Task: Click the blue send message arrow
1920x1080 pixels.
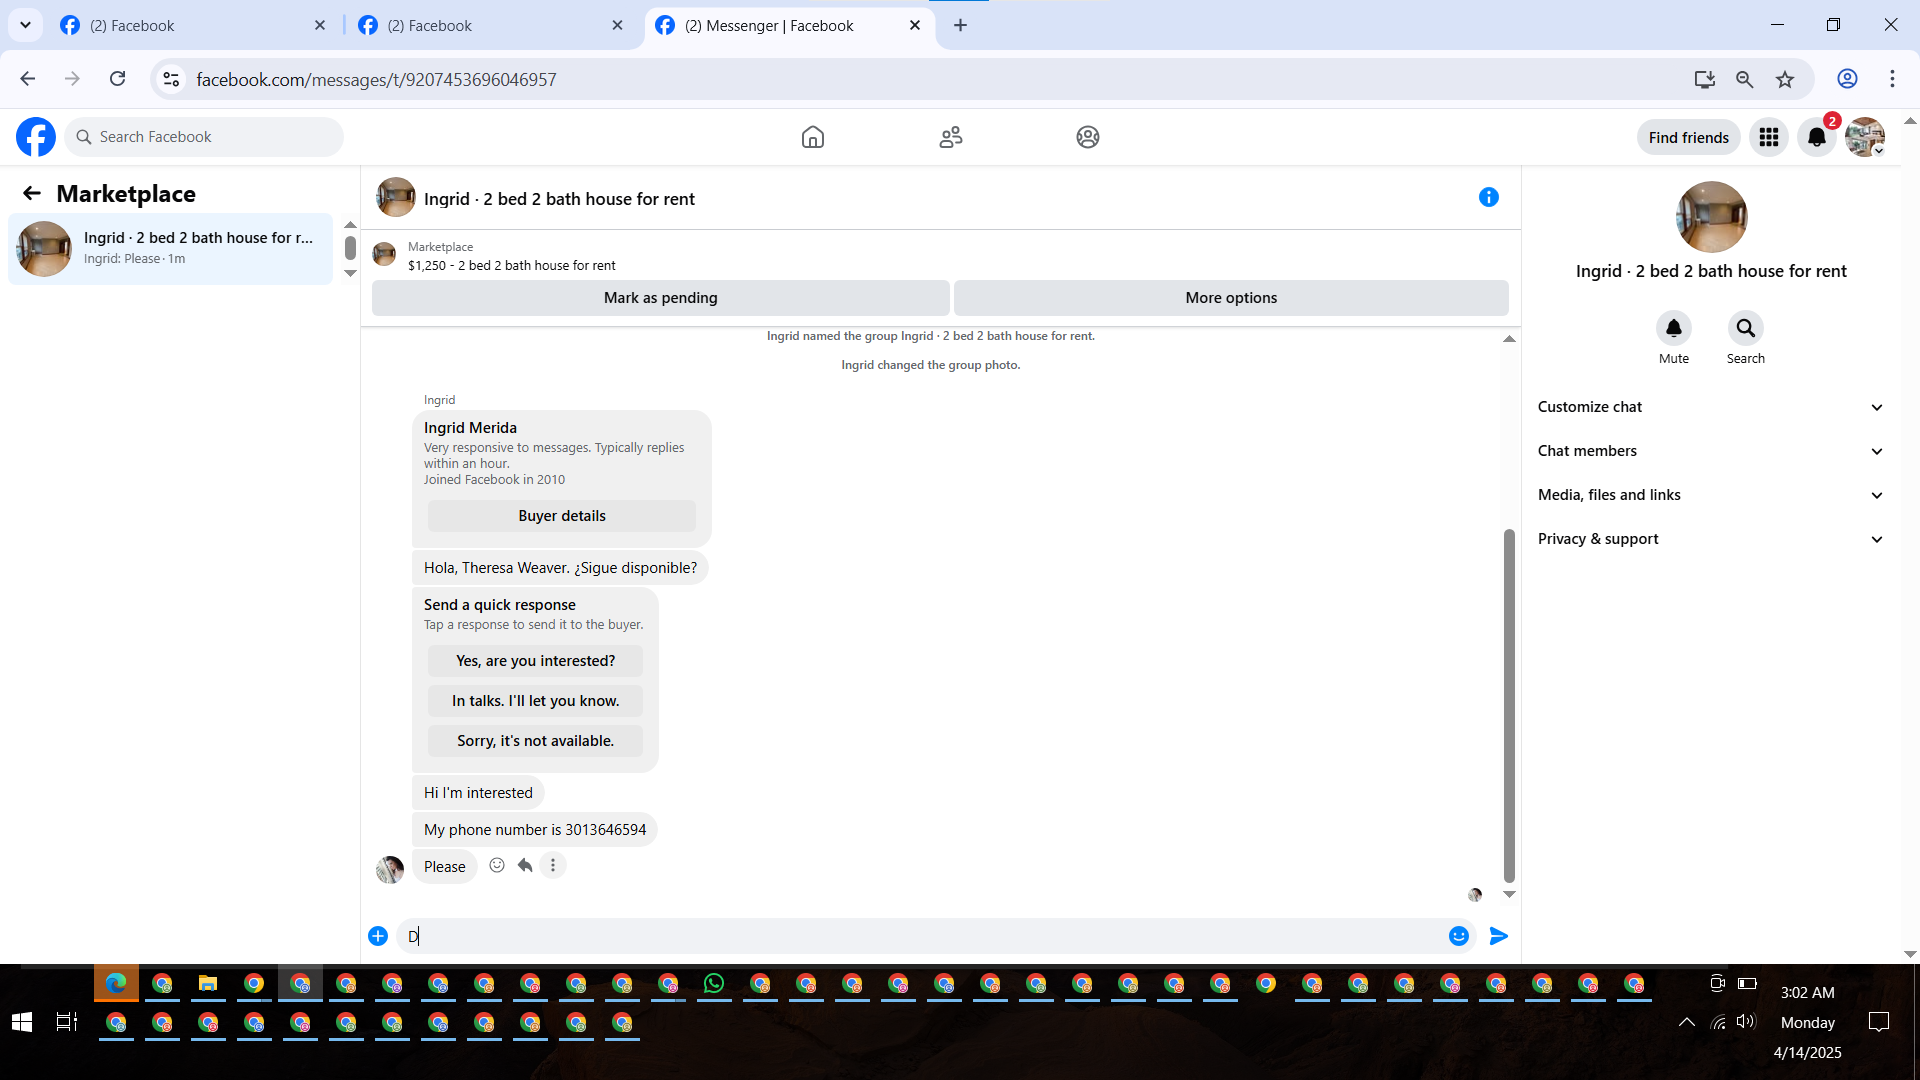Action: pyautogui.click(x=1498, y=936)
